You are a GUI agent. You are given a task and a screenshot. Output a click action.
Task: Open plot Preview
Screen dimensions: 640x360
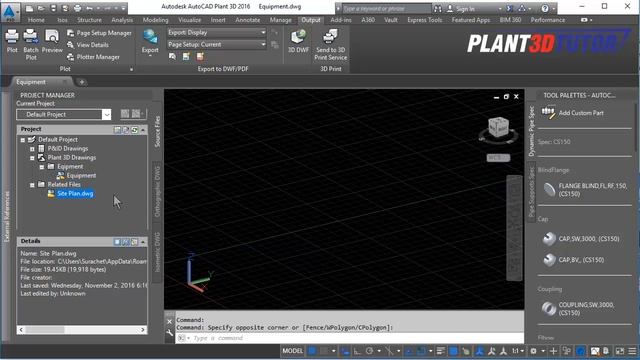52,41
